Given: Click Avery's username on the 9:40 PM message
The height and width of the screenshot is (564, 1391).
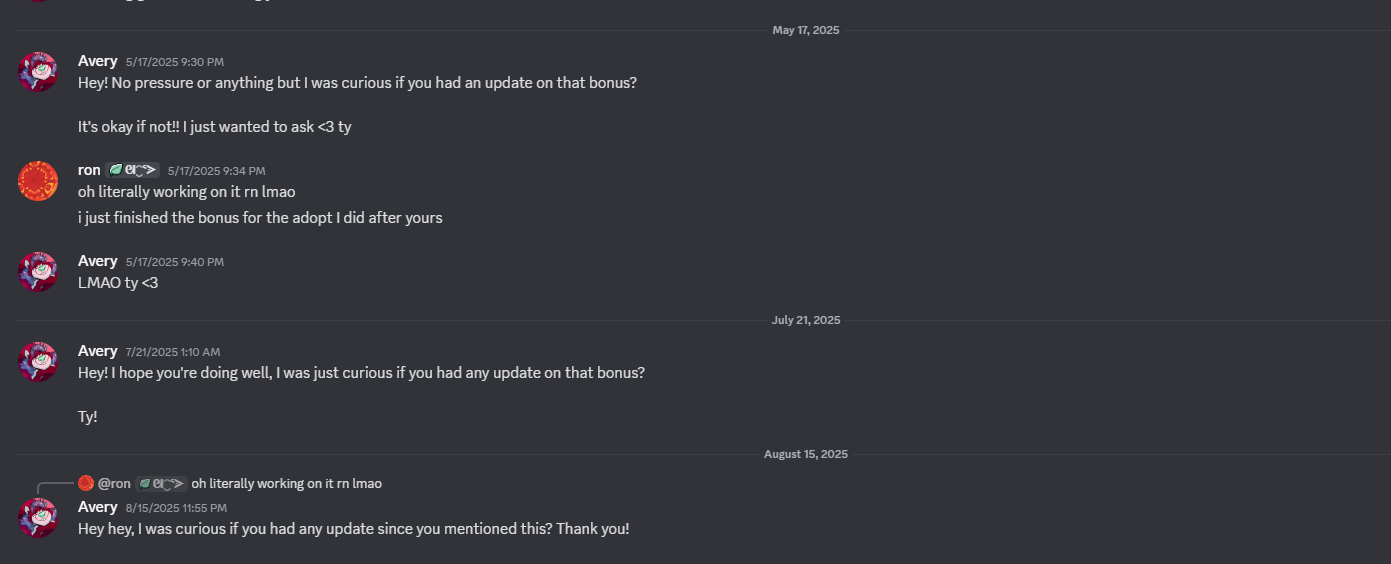Looking at the screenshot, I should tap(97, 261).
